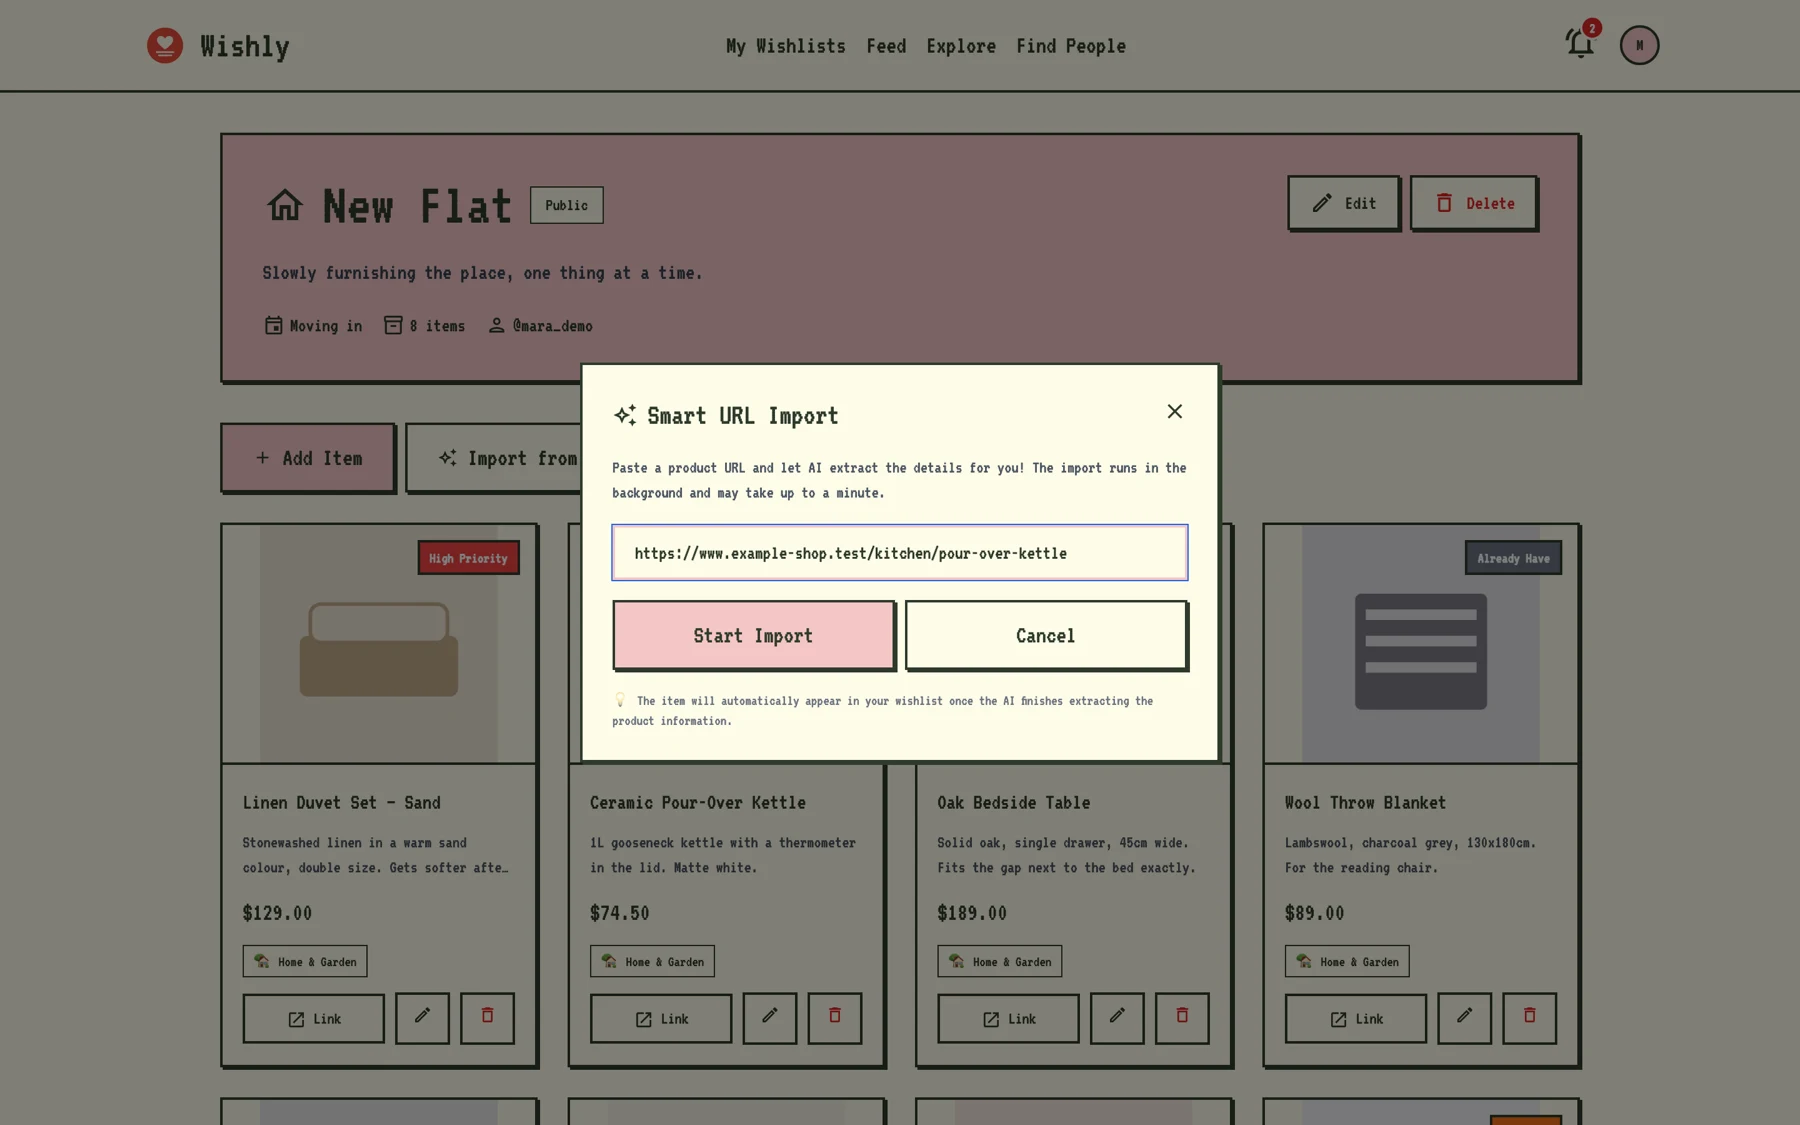Screen dimensions: 1800x1125
Task: Open the Feed page
Action: pyautogui.click(x=886, y=46)
